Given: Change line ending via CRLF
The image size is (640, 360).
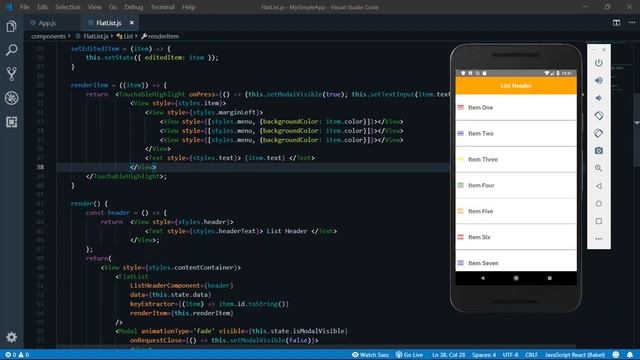Looking at the screenshot, I should pyautogui.click(x=531, y=355).
